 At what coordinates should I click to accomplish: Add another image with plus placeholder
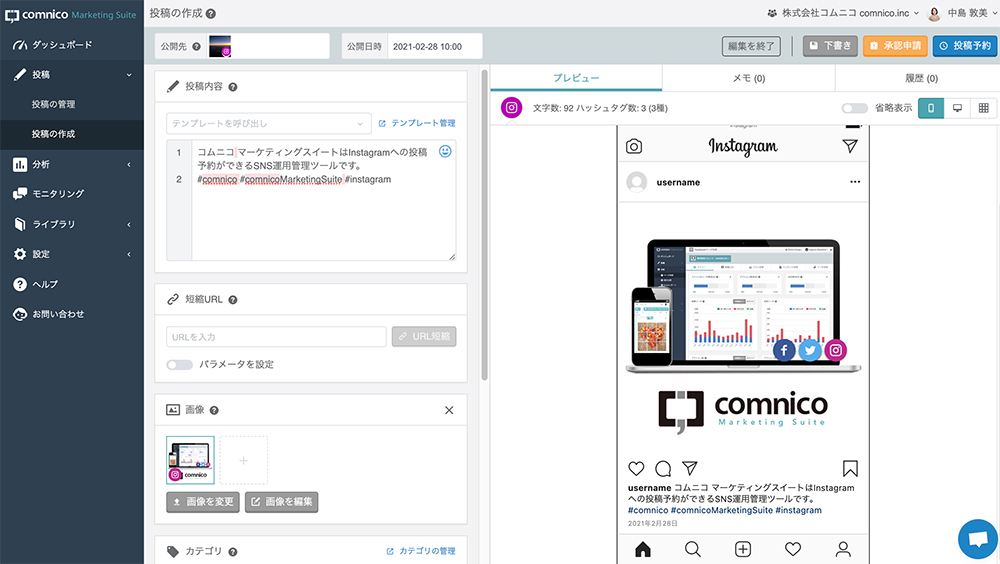click(x=244, y=460)
